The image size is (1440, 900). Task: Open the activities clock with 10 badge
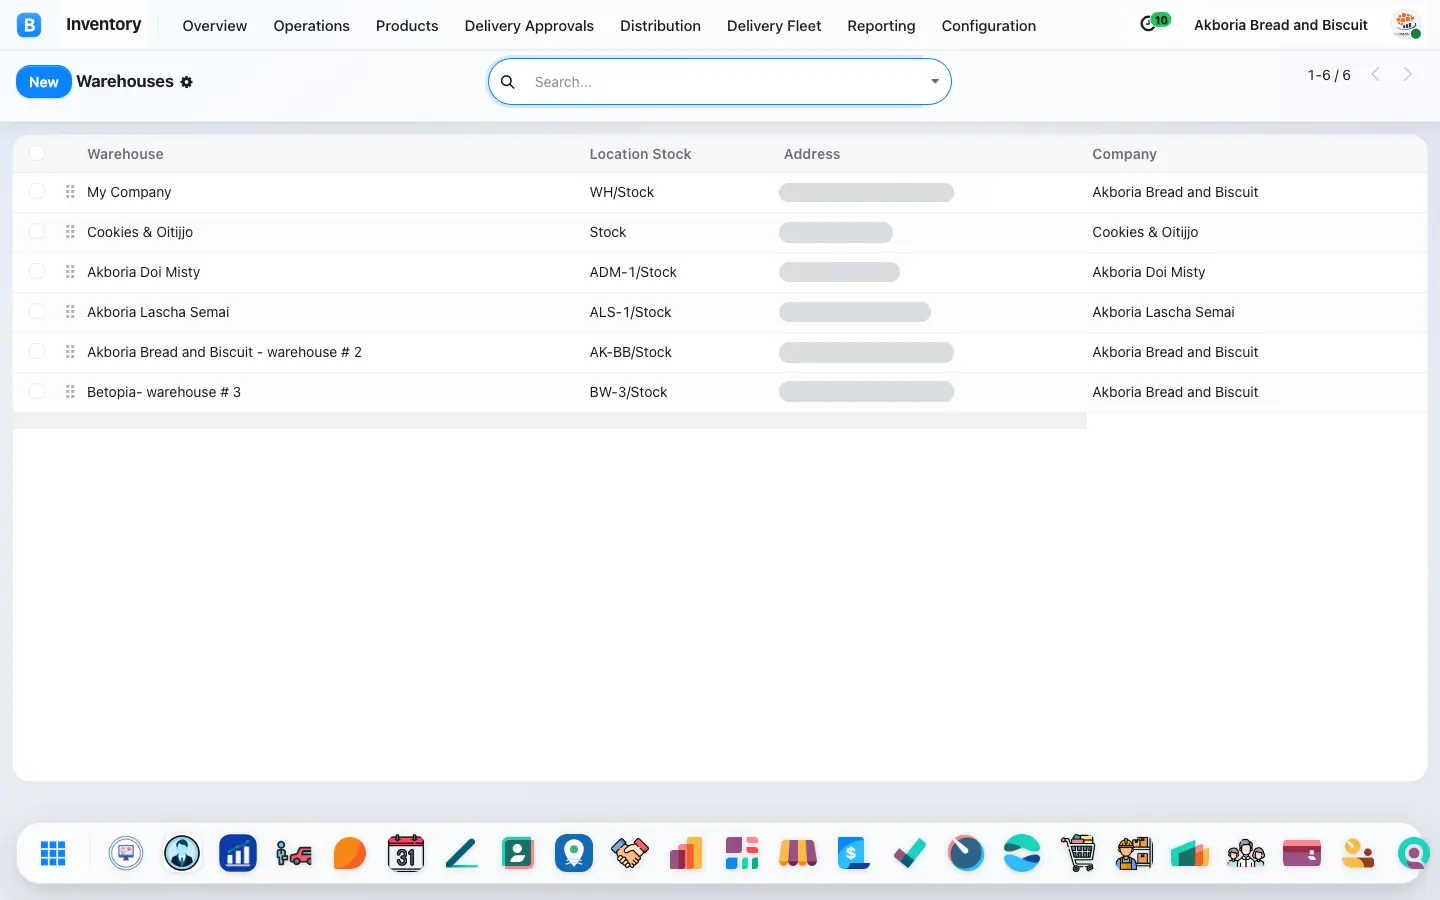[x=1154, y=23]
